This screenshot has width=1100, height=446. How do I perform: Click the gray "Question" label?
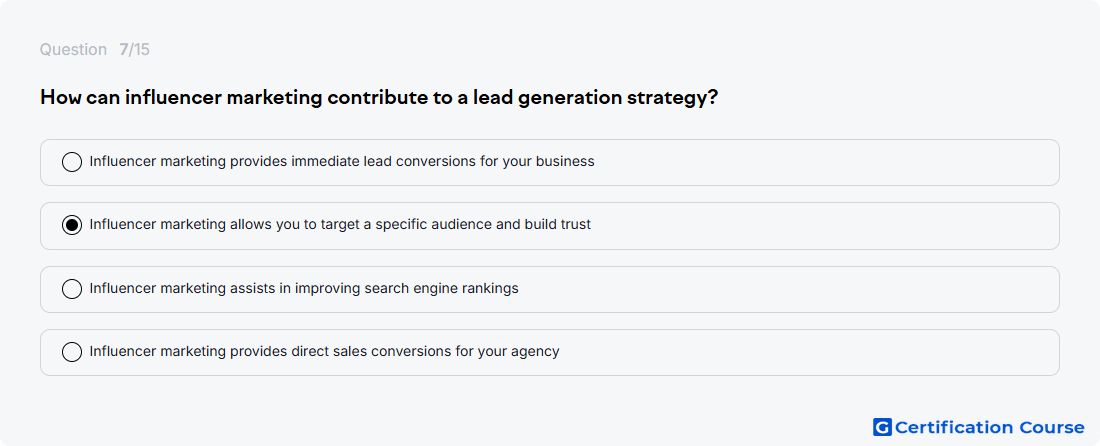coord(73,50)
